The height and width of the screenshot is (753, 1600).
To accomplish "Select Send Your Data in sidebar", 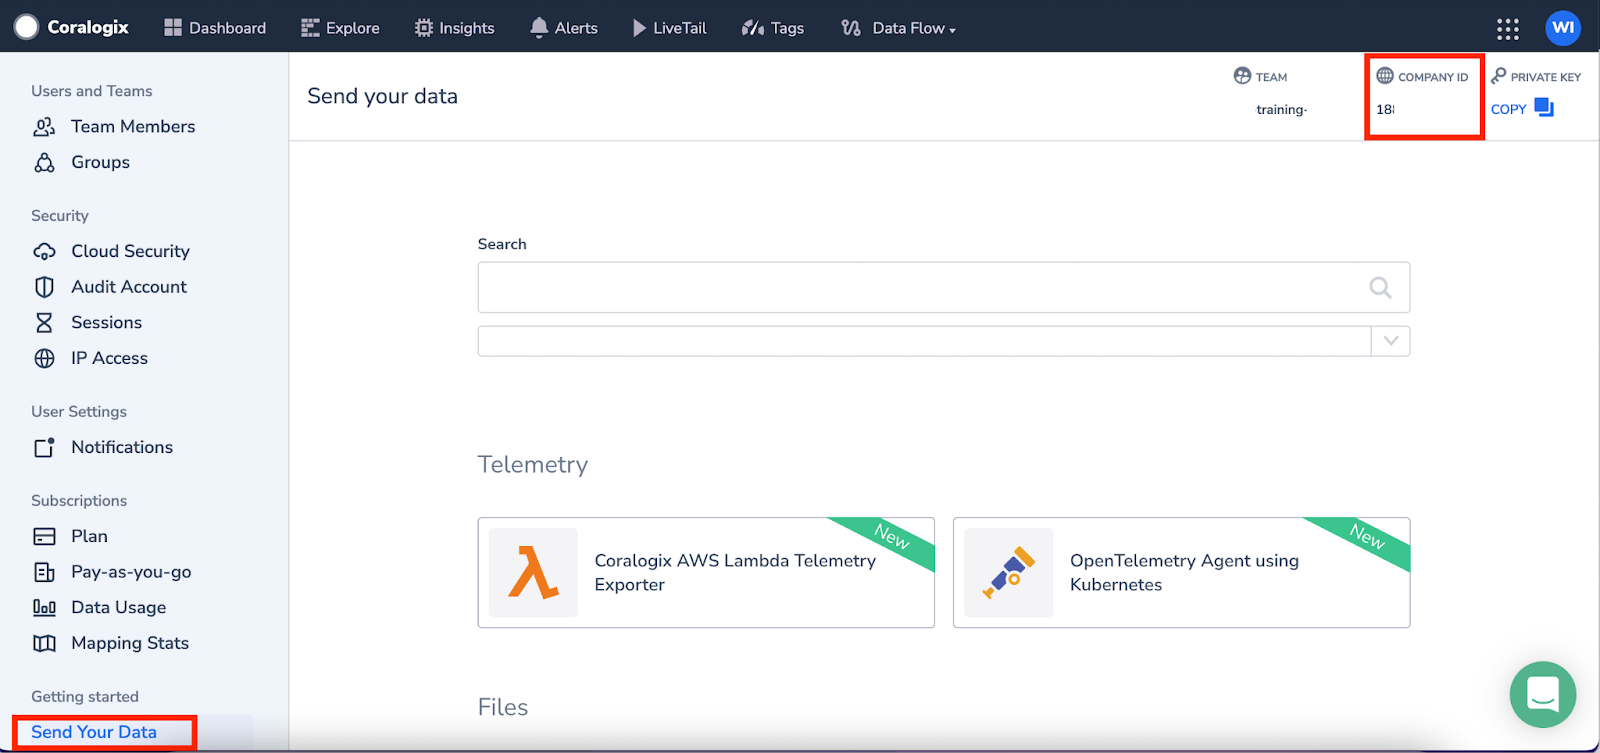I will [x=94, y=732].
